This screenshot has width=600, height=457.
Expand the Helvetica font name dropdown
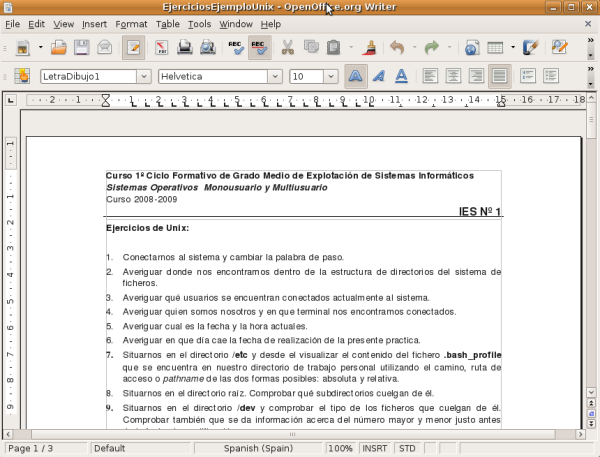point(275,76)
